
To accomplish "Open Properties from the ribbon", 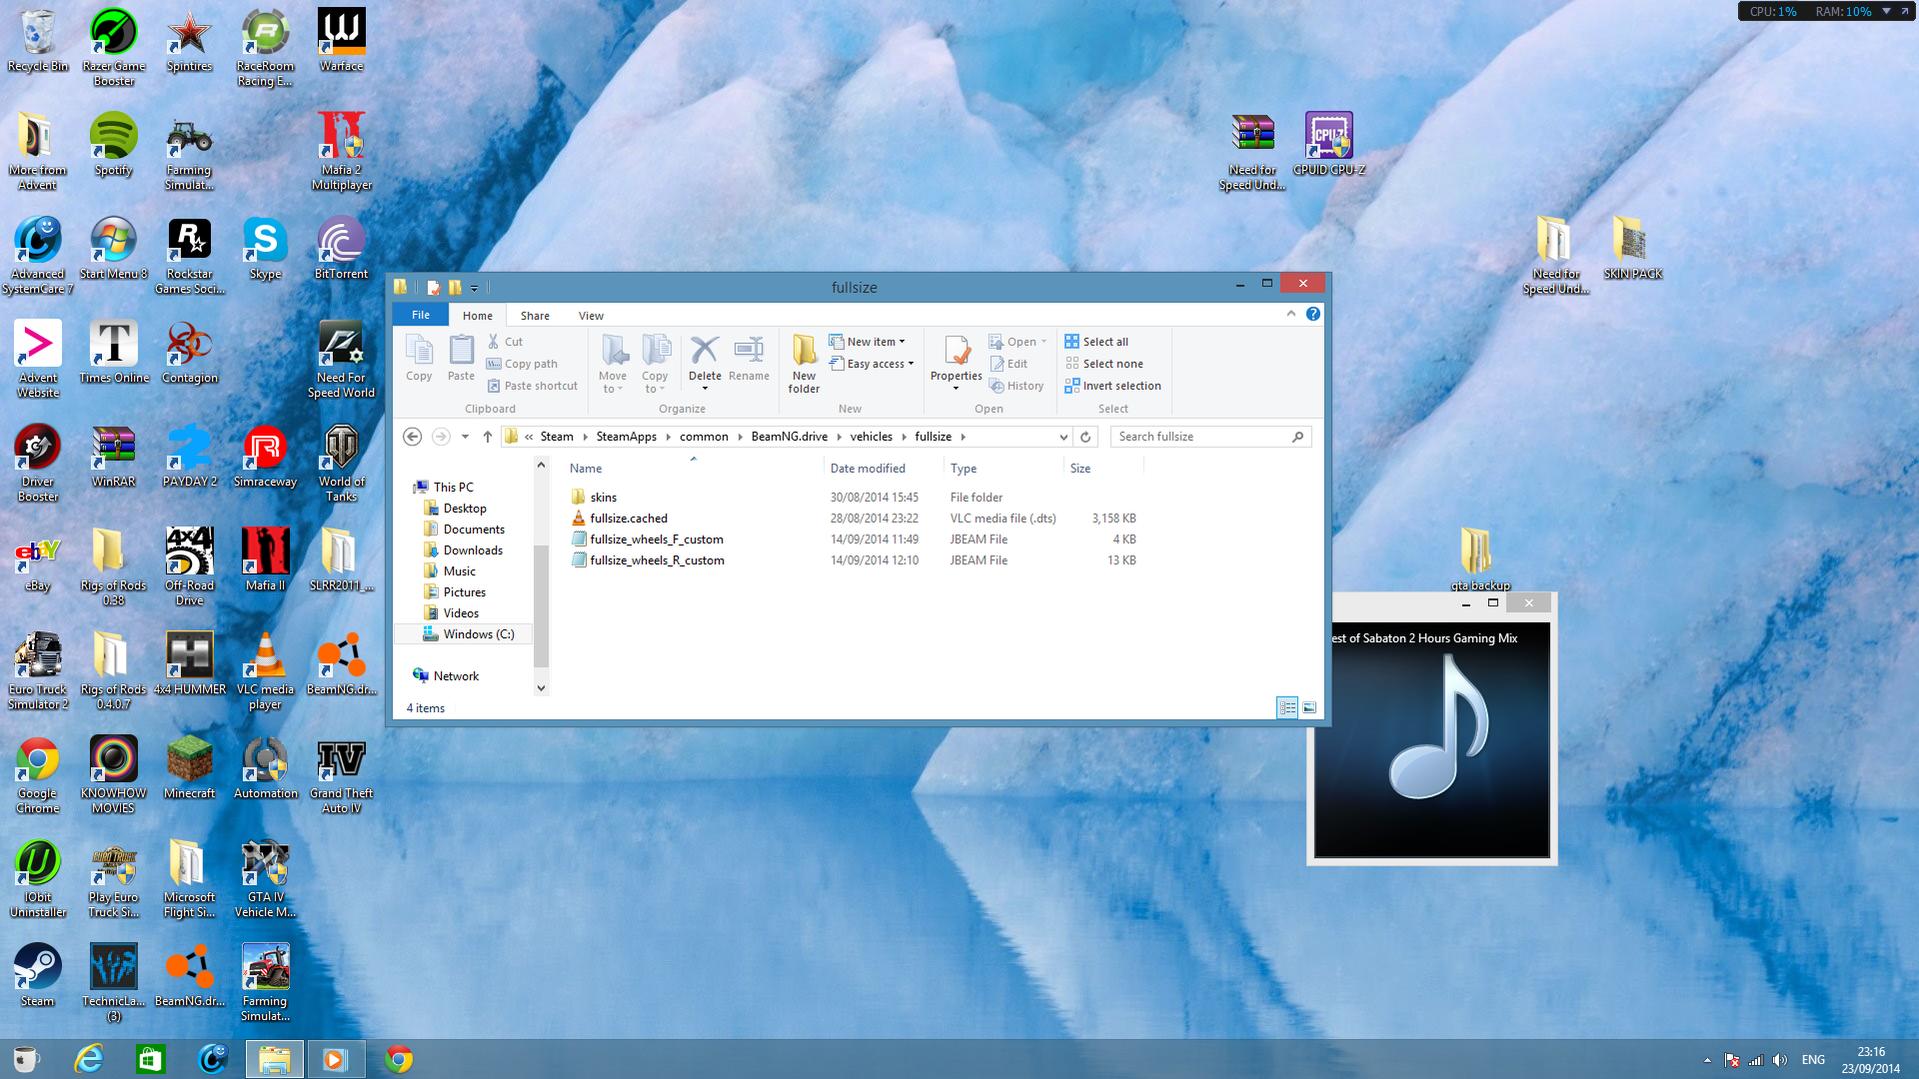I will pos(956,353).
